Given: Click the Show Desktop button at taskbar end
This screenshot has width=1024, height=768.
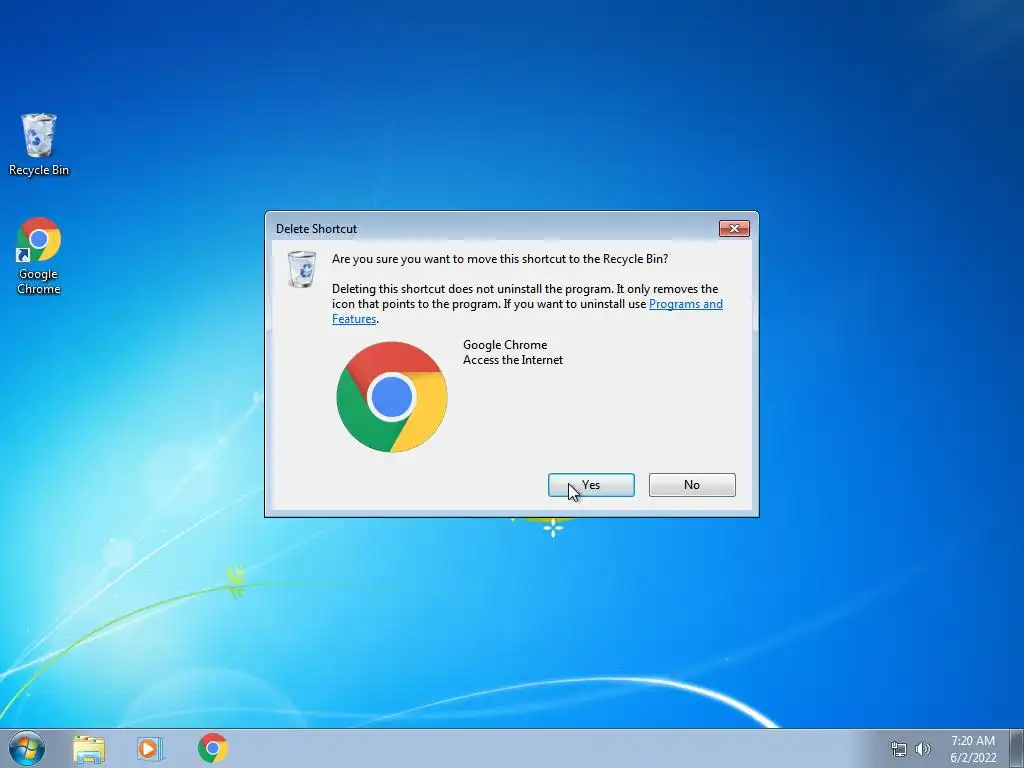Looking at the screenshot, I should pos(1017,749).
